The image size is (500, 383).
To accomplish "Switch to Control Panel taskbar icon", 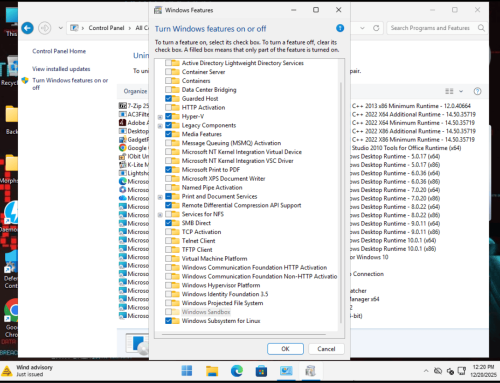I will [286, 371].
